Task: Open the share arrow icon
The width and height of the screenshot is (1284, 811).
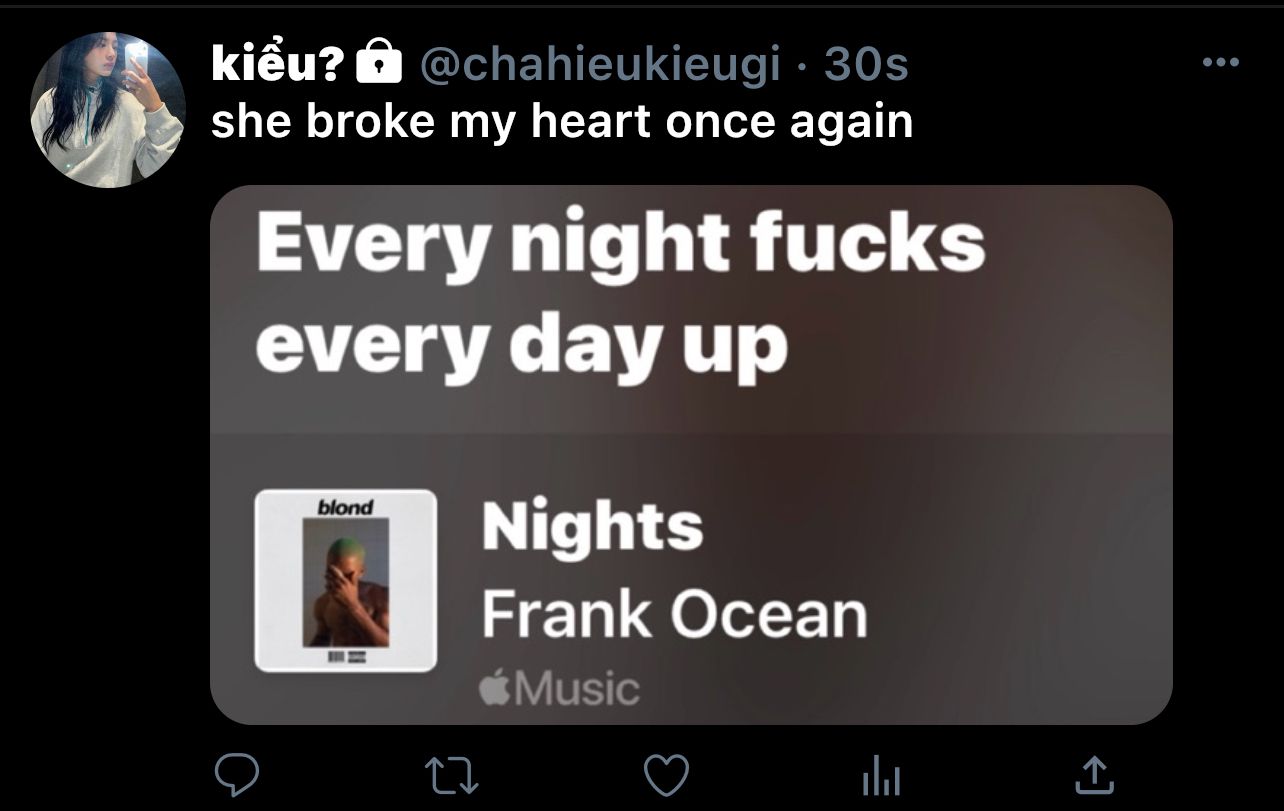Action: (x=1093, y=773)
